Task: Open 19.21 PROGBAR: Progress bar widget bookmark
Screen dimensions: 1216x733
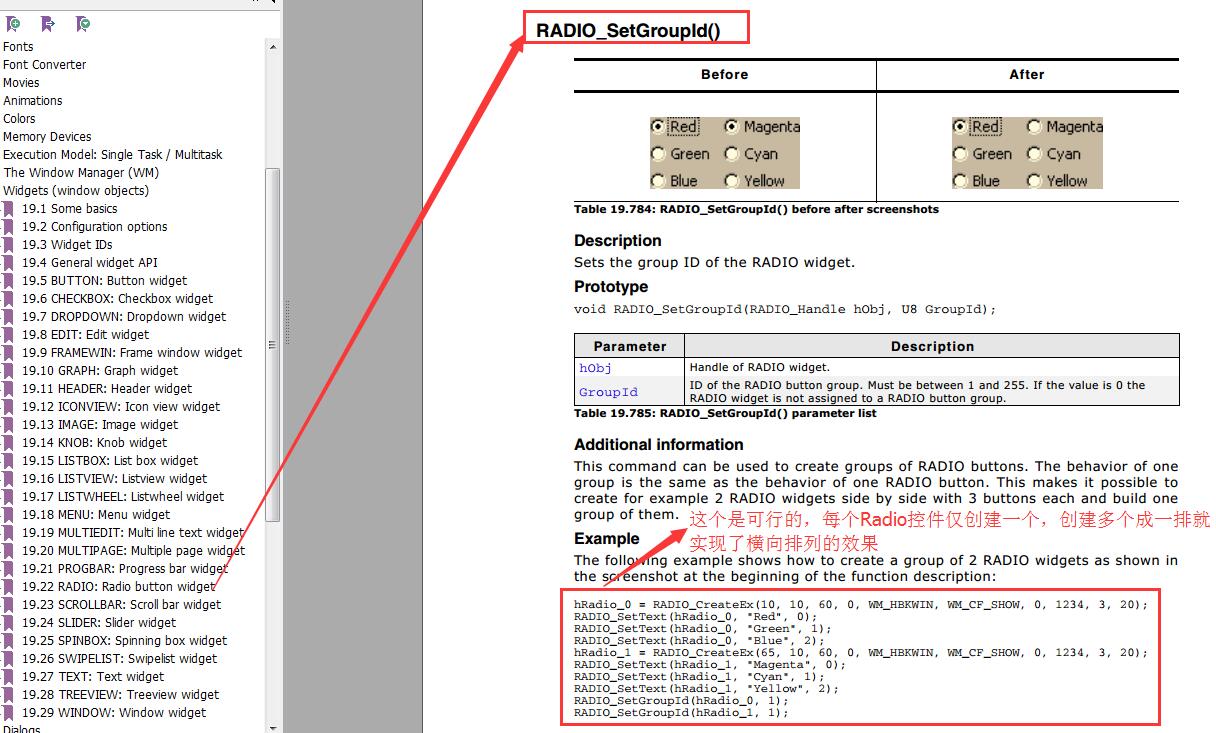Action: [x=125, y=569]
